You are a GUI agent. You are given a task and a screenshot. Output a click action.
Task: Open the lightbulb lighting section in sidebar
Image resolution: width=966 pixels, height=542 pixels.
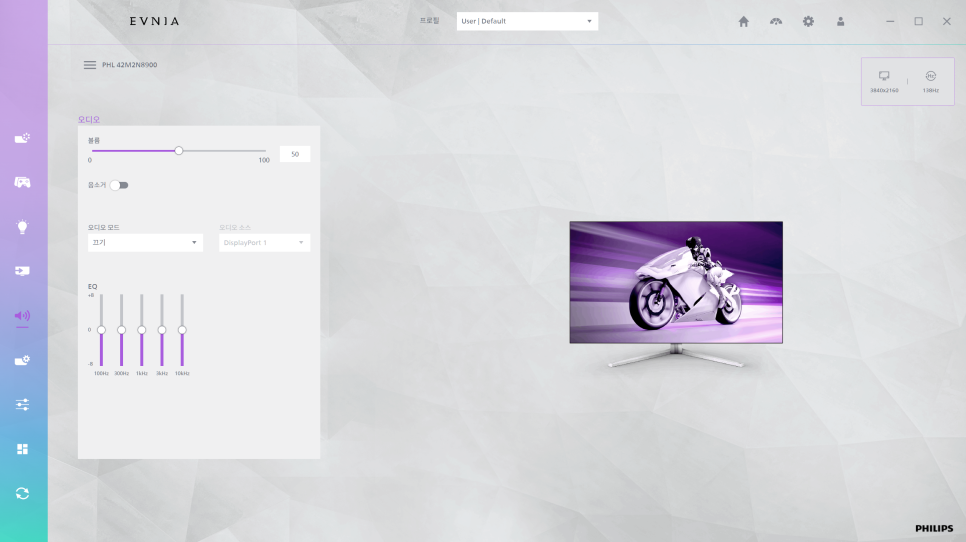(22, 227)
